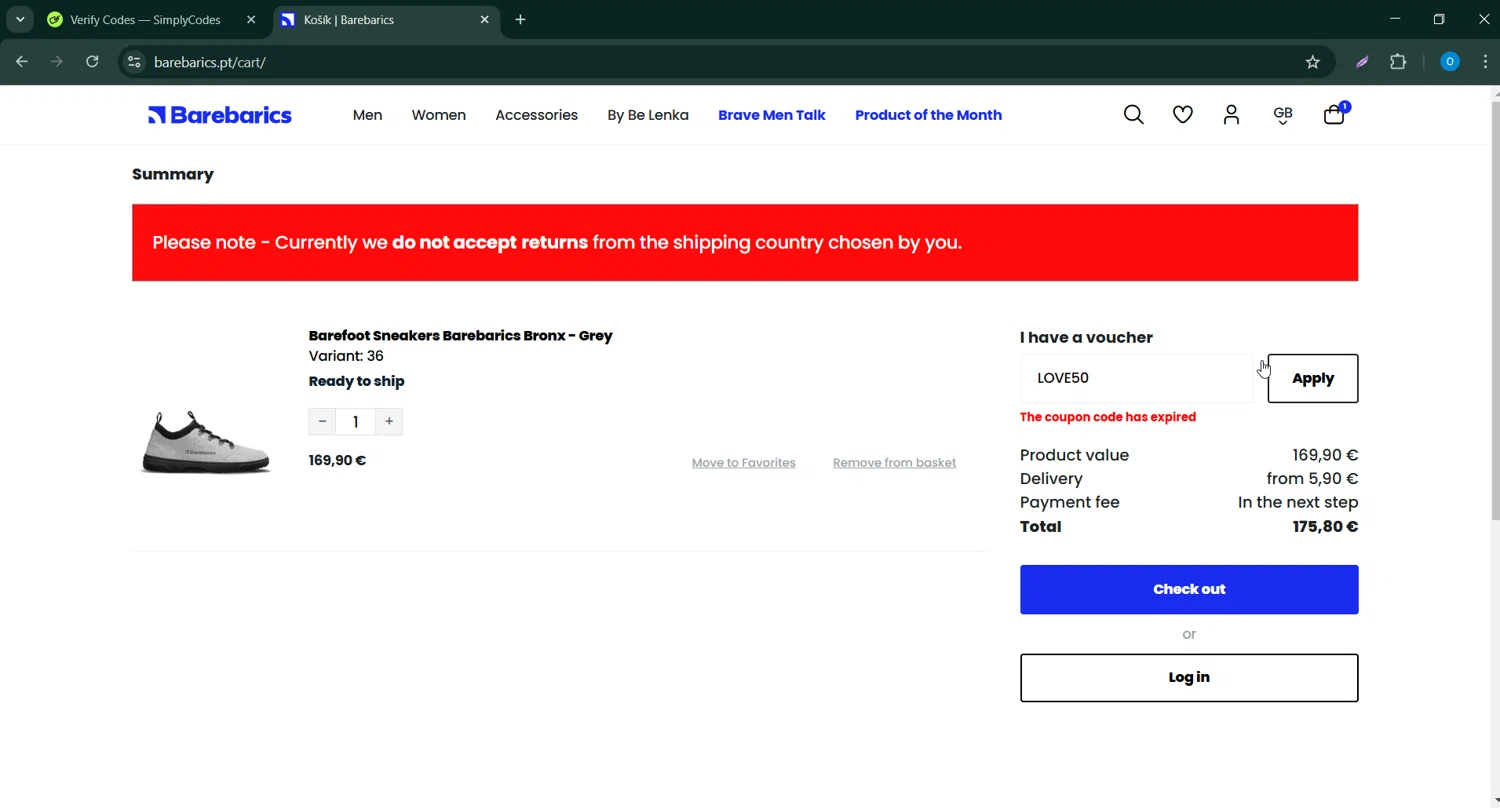Image resolution: width=1500 pixels, height=808 pixels.
Task: View site information icon in address bar
Action: [x=134, y=62]
